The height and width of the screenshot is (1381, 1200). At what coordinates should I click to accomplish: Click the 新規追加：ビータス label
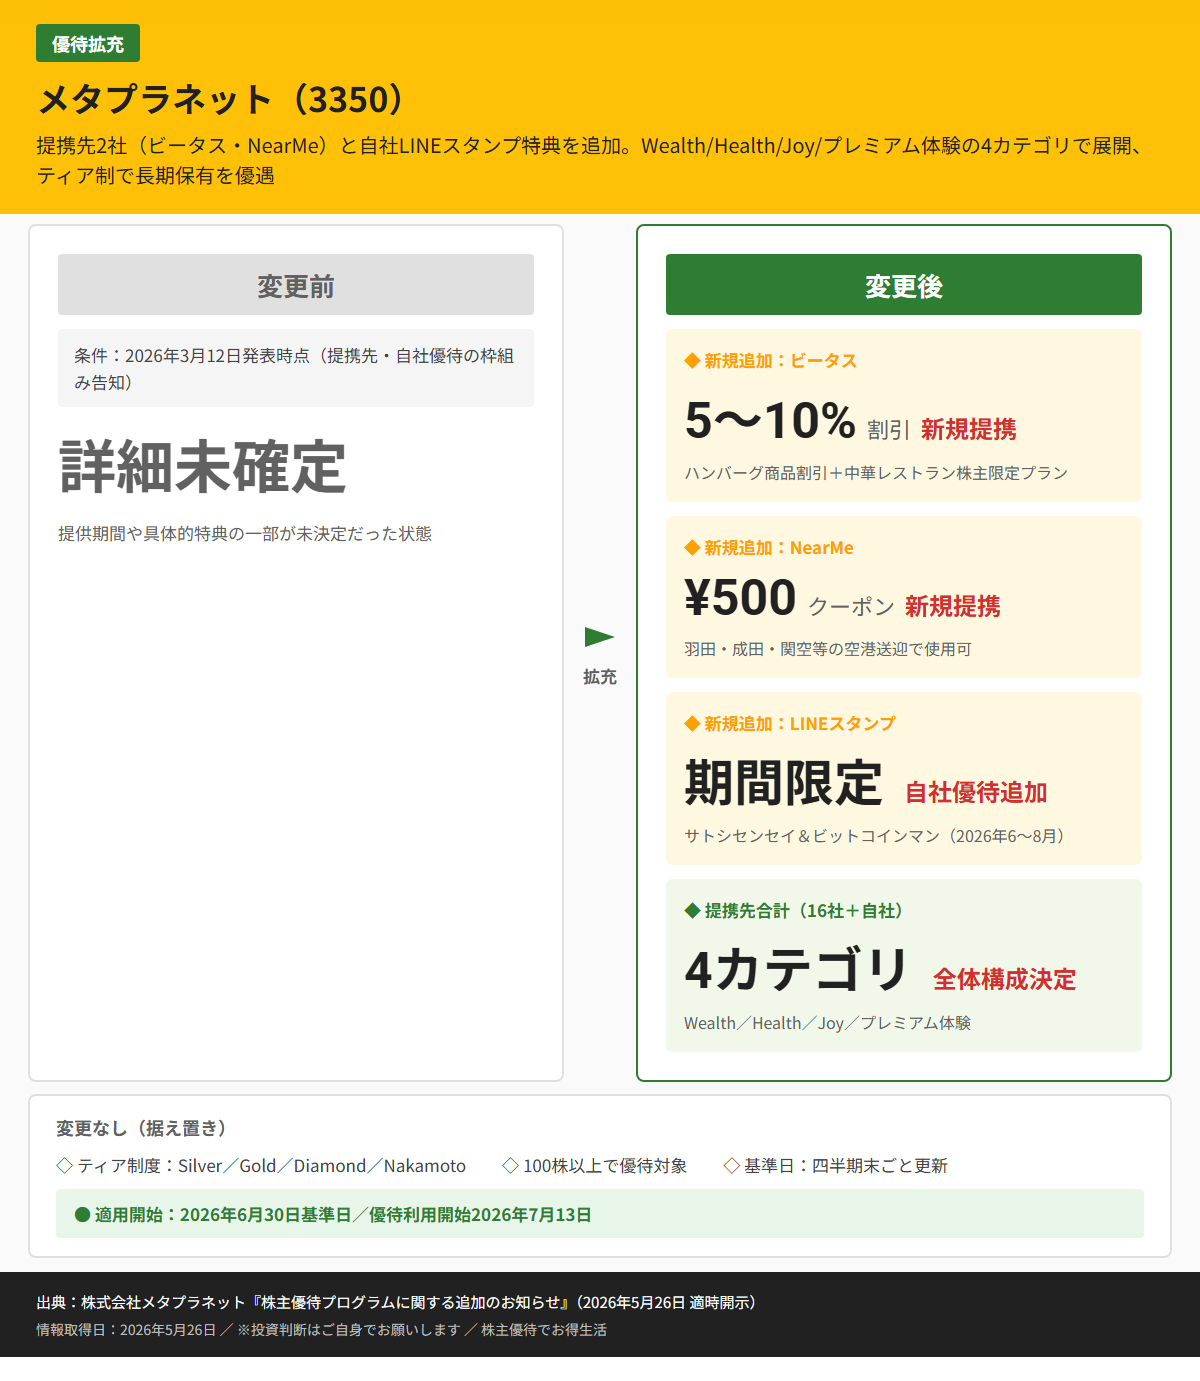point(781,361)
